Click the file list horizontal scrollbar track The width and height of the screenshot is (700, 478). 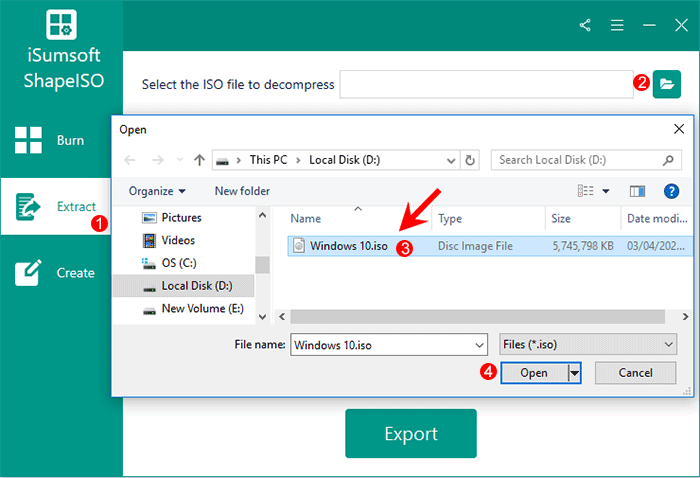click(x=478, y=316)
